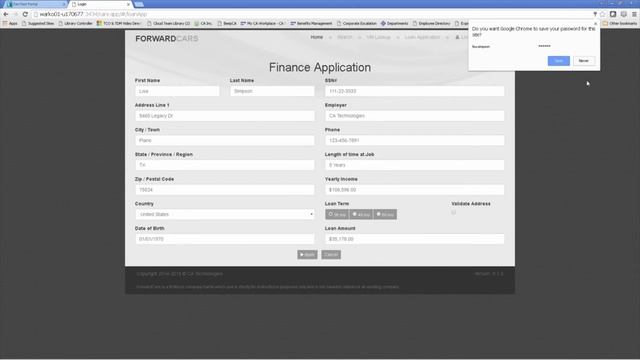The height and width of the screenshot is (360, 640).
Task: Open the Library Controller bookmark
Action: tap(76, 23)
